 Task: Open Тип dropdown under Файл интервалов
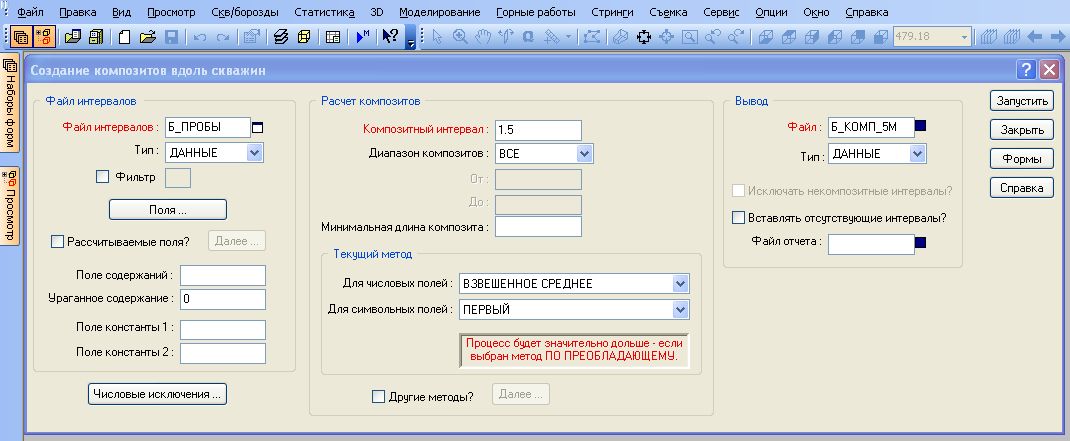255,153
